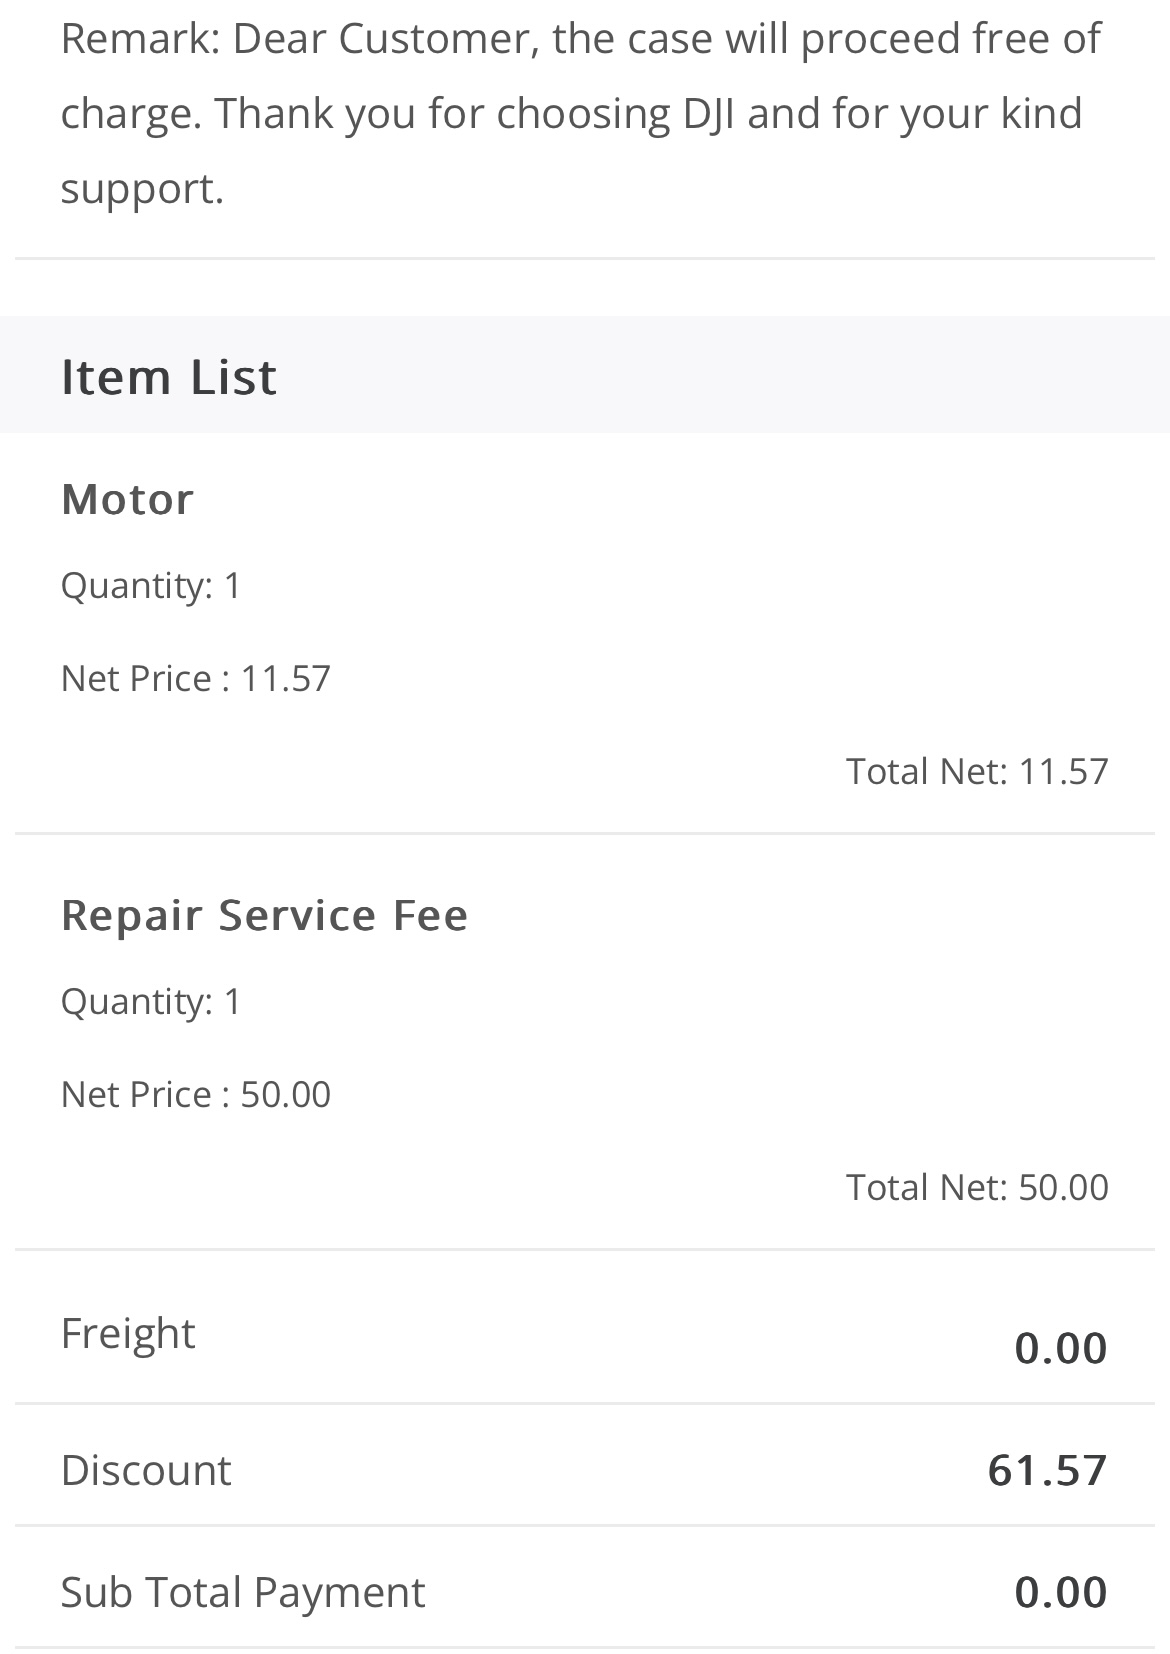Image resolution: width=1170 pixels, height=1654 pixels.
Task: Select Total Net: 11.57 value
Action: point(977,771)
